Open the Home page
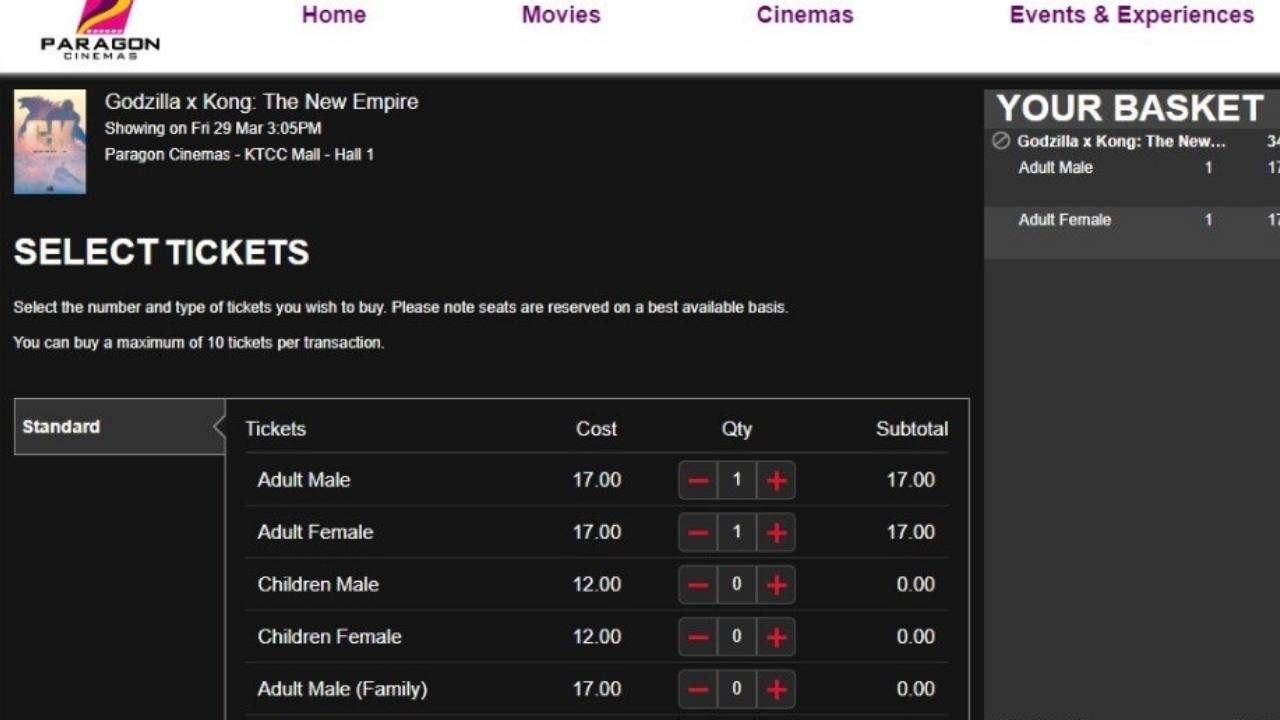 (333, 14)
